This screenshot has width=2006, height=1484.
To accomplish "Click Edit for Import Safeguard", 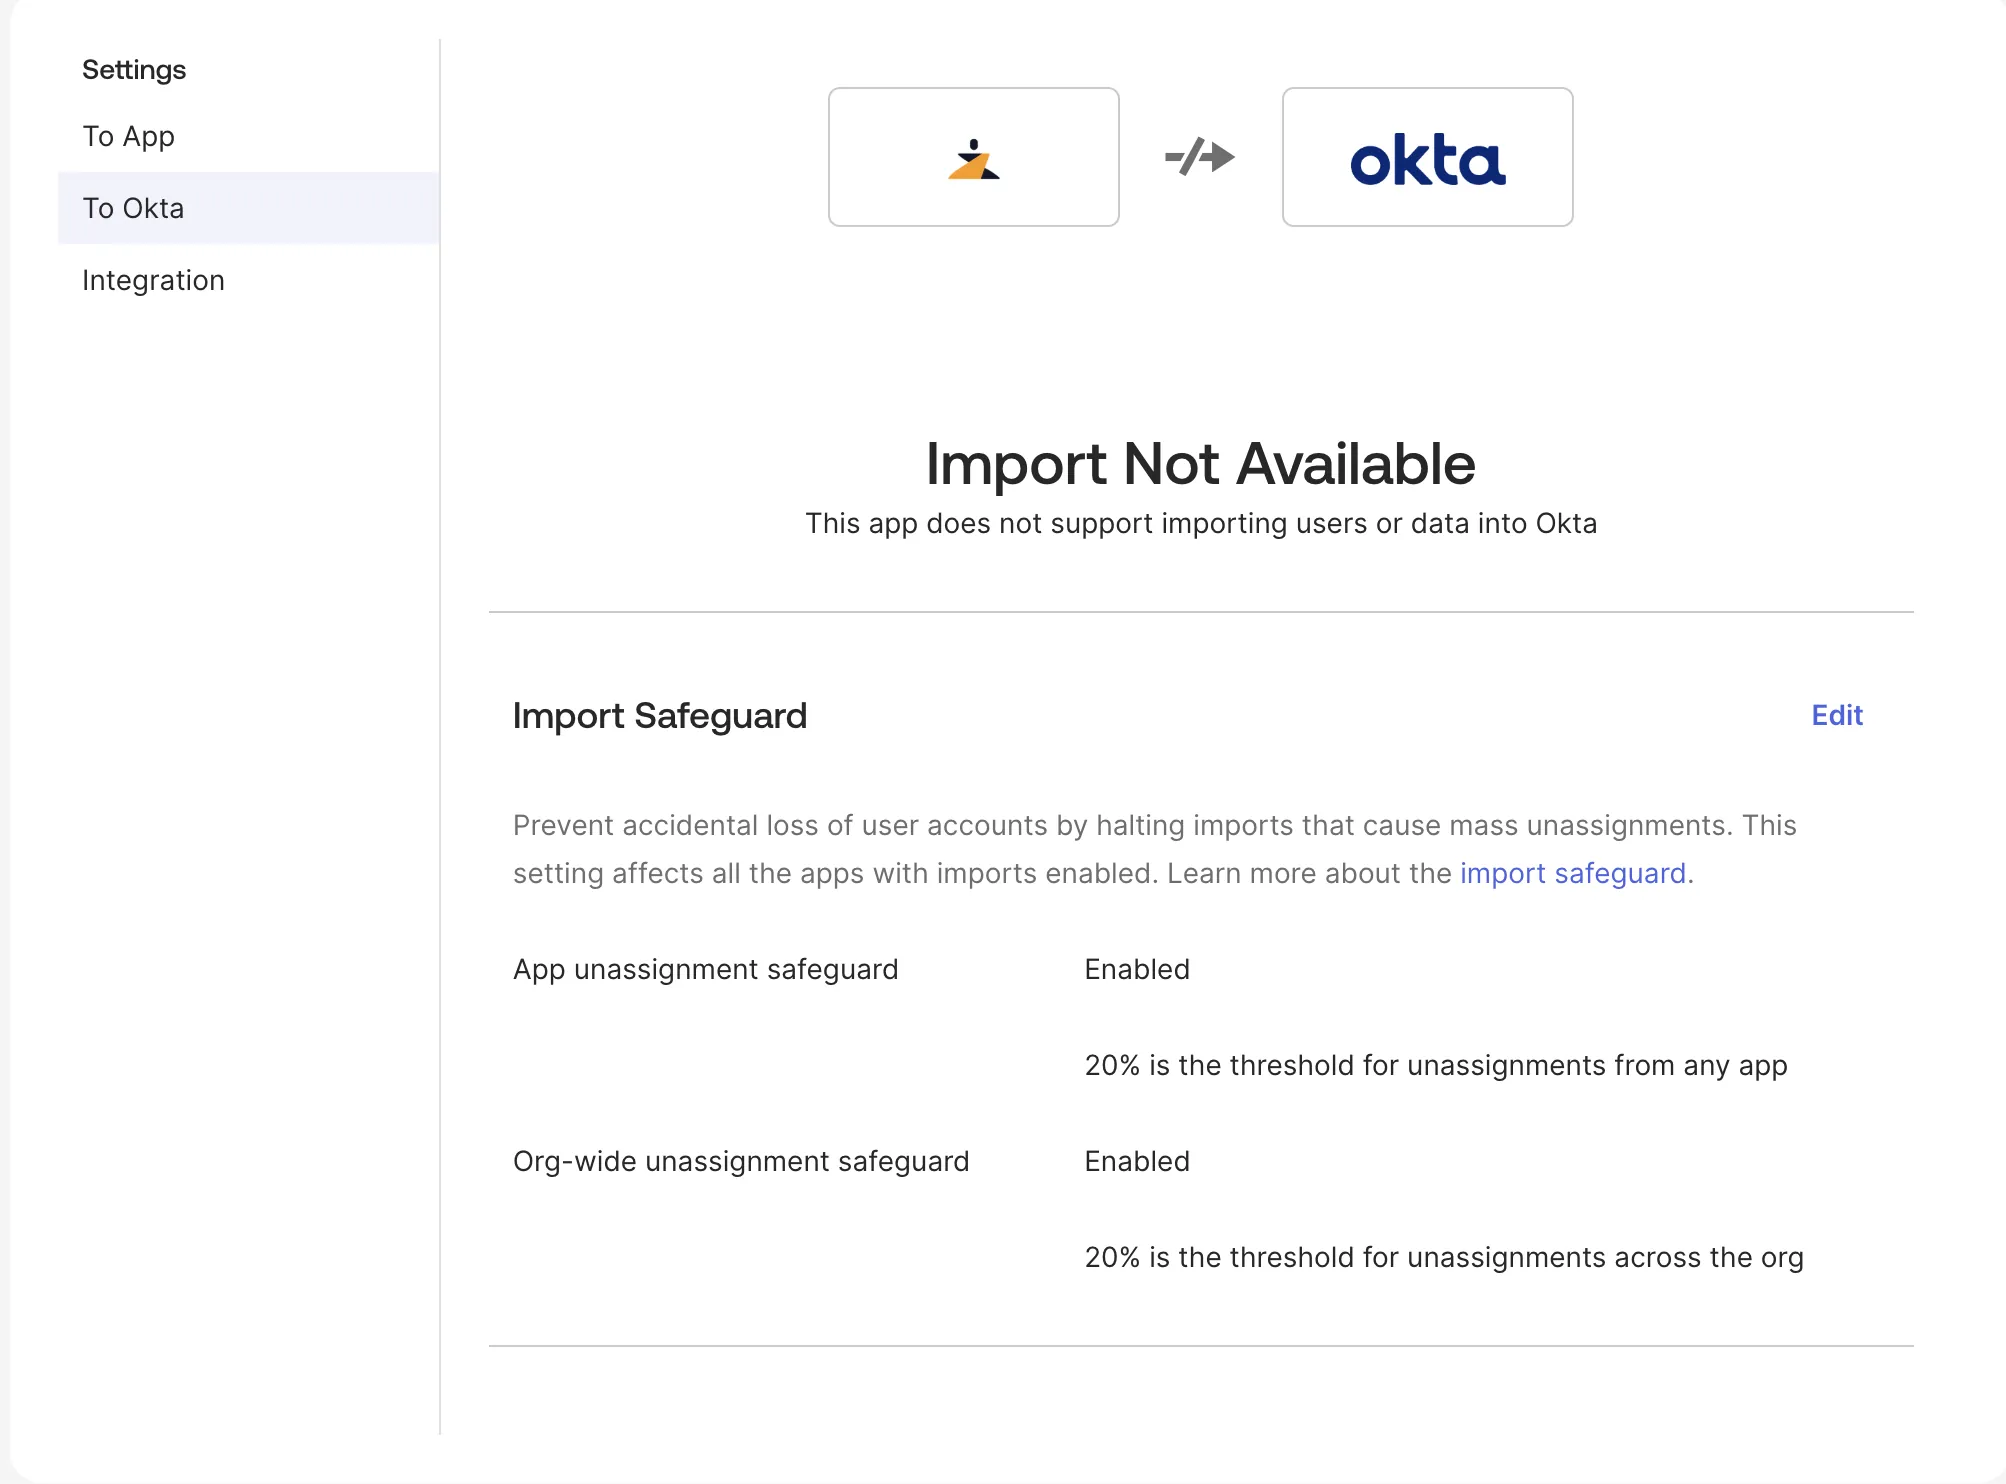I will tap(1836, 715).
